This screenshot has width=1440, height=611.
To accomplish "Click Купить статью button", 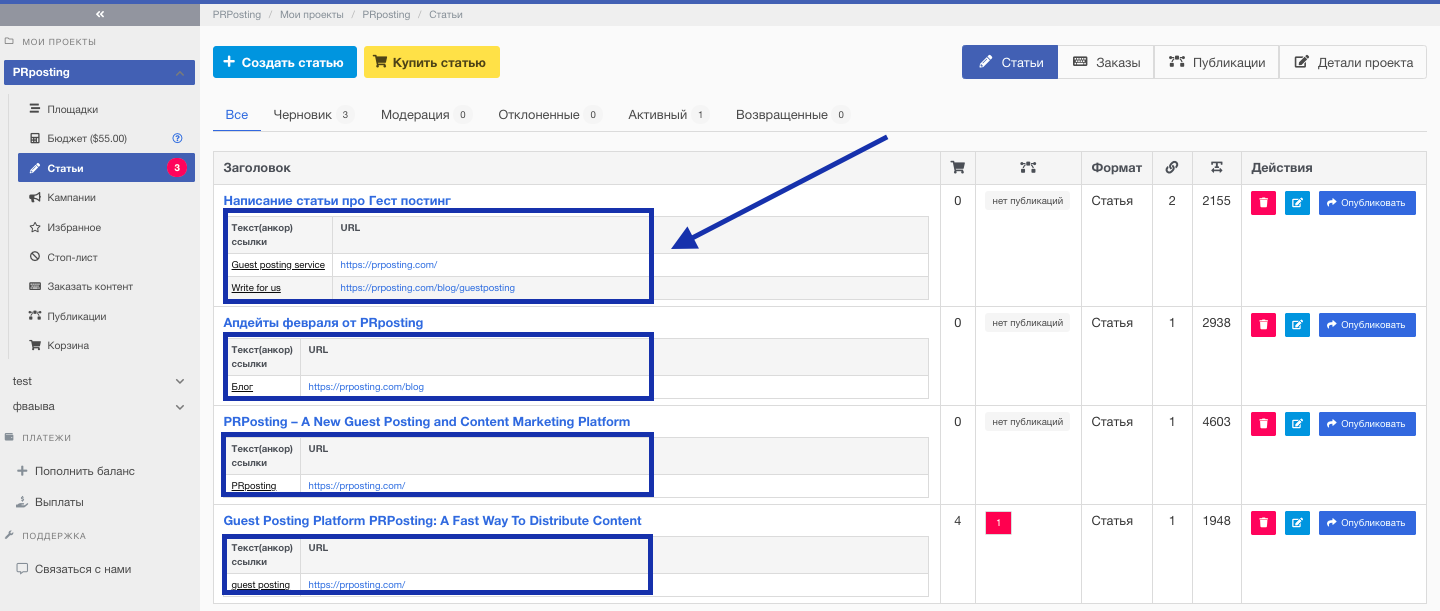I will point(431,62).
